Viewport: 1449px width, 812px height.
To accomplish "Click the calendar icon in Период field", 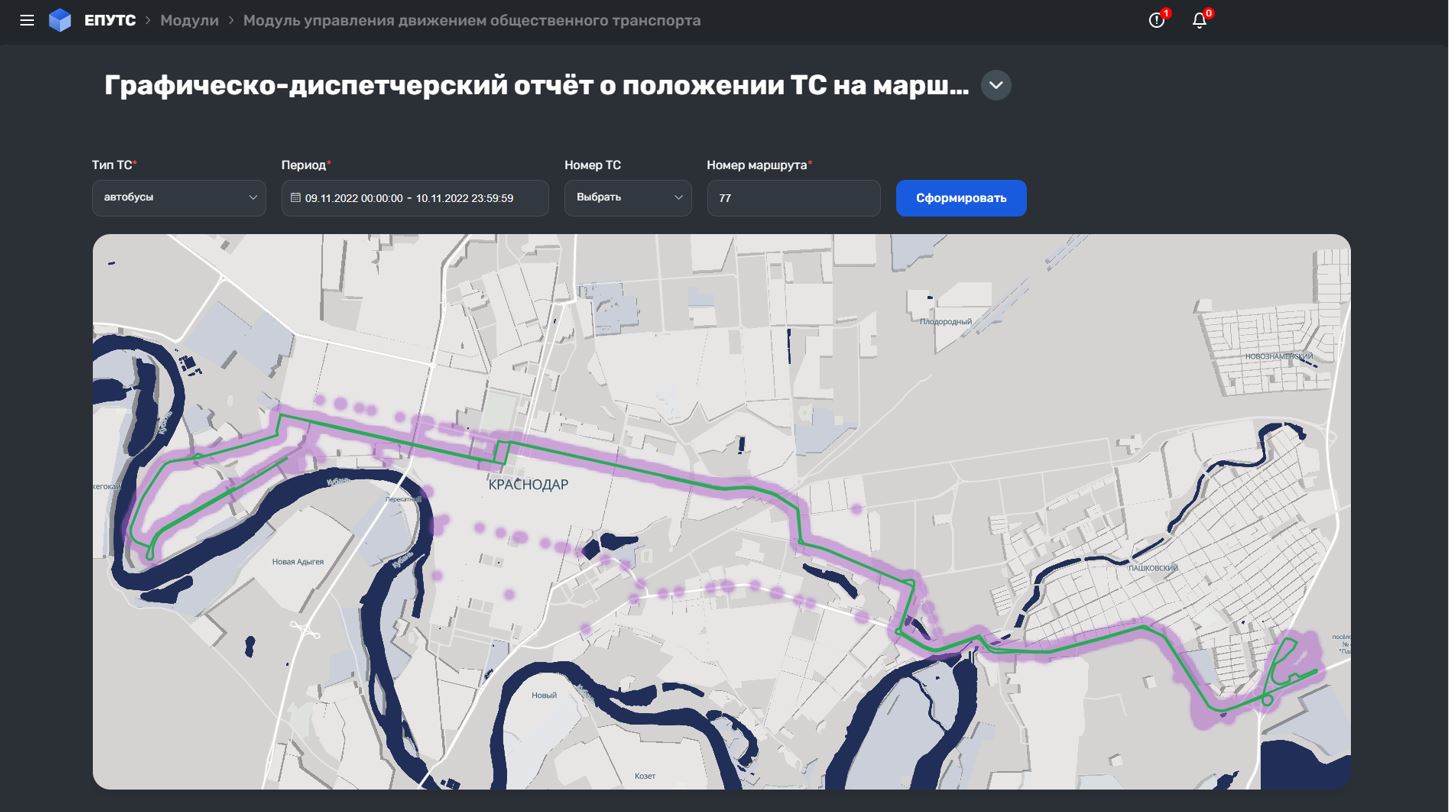I will coord(295,198).
